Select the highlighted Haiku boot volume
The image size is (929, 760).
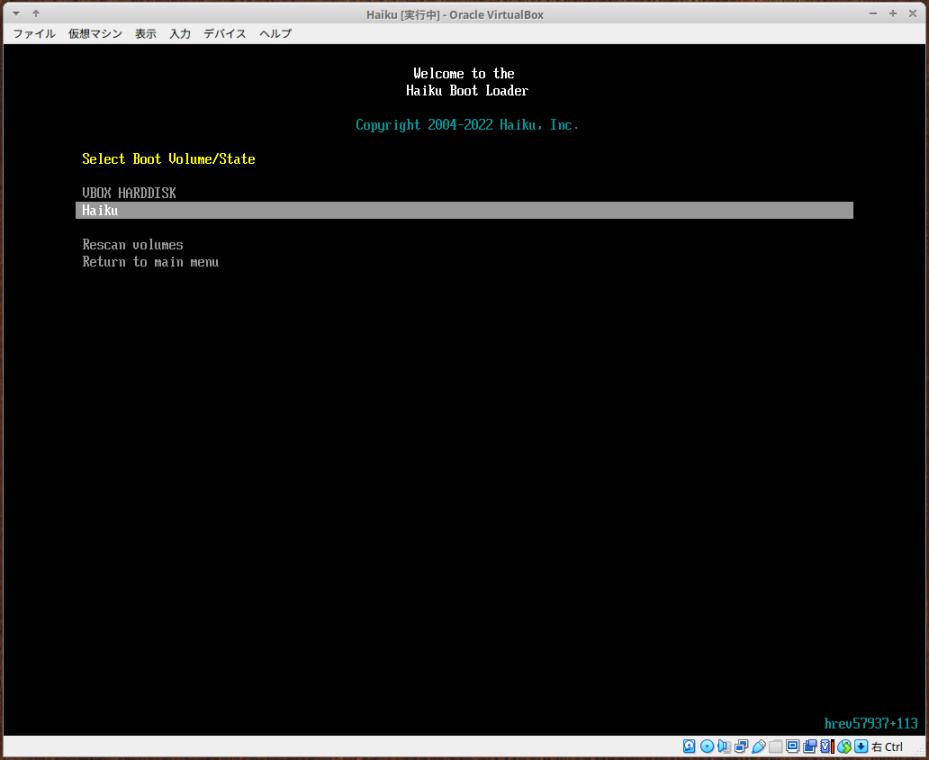(464, 210)
